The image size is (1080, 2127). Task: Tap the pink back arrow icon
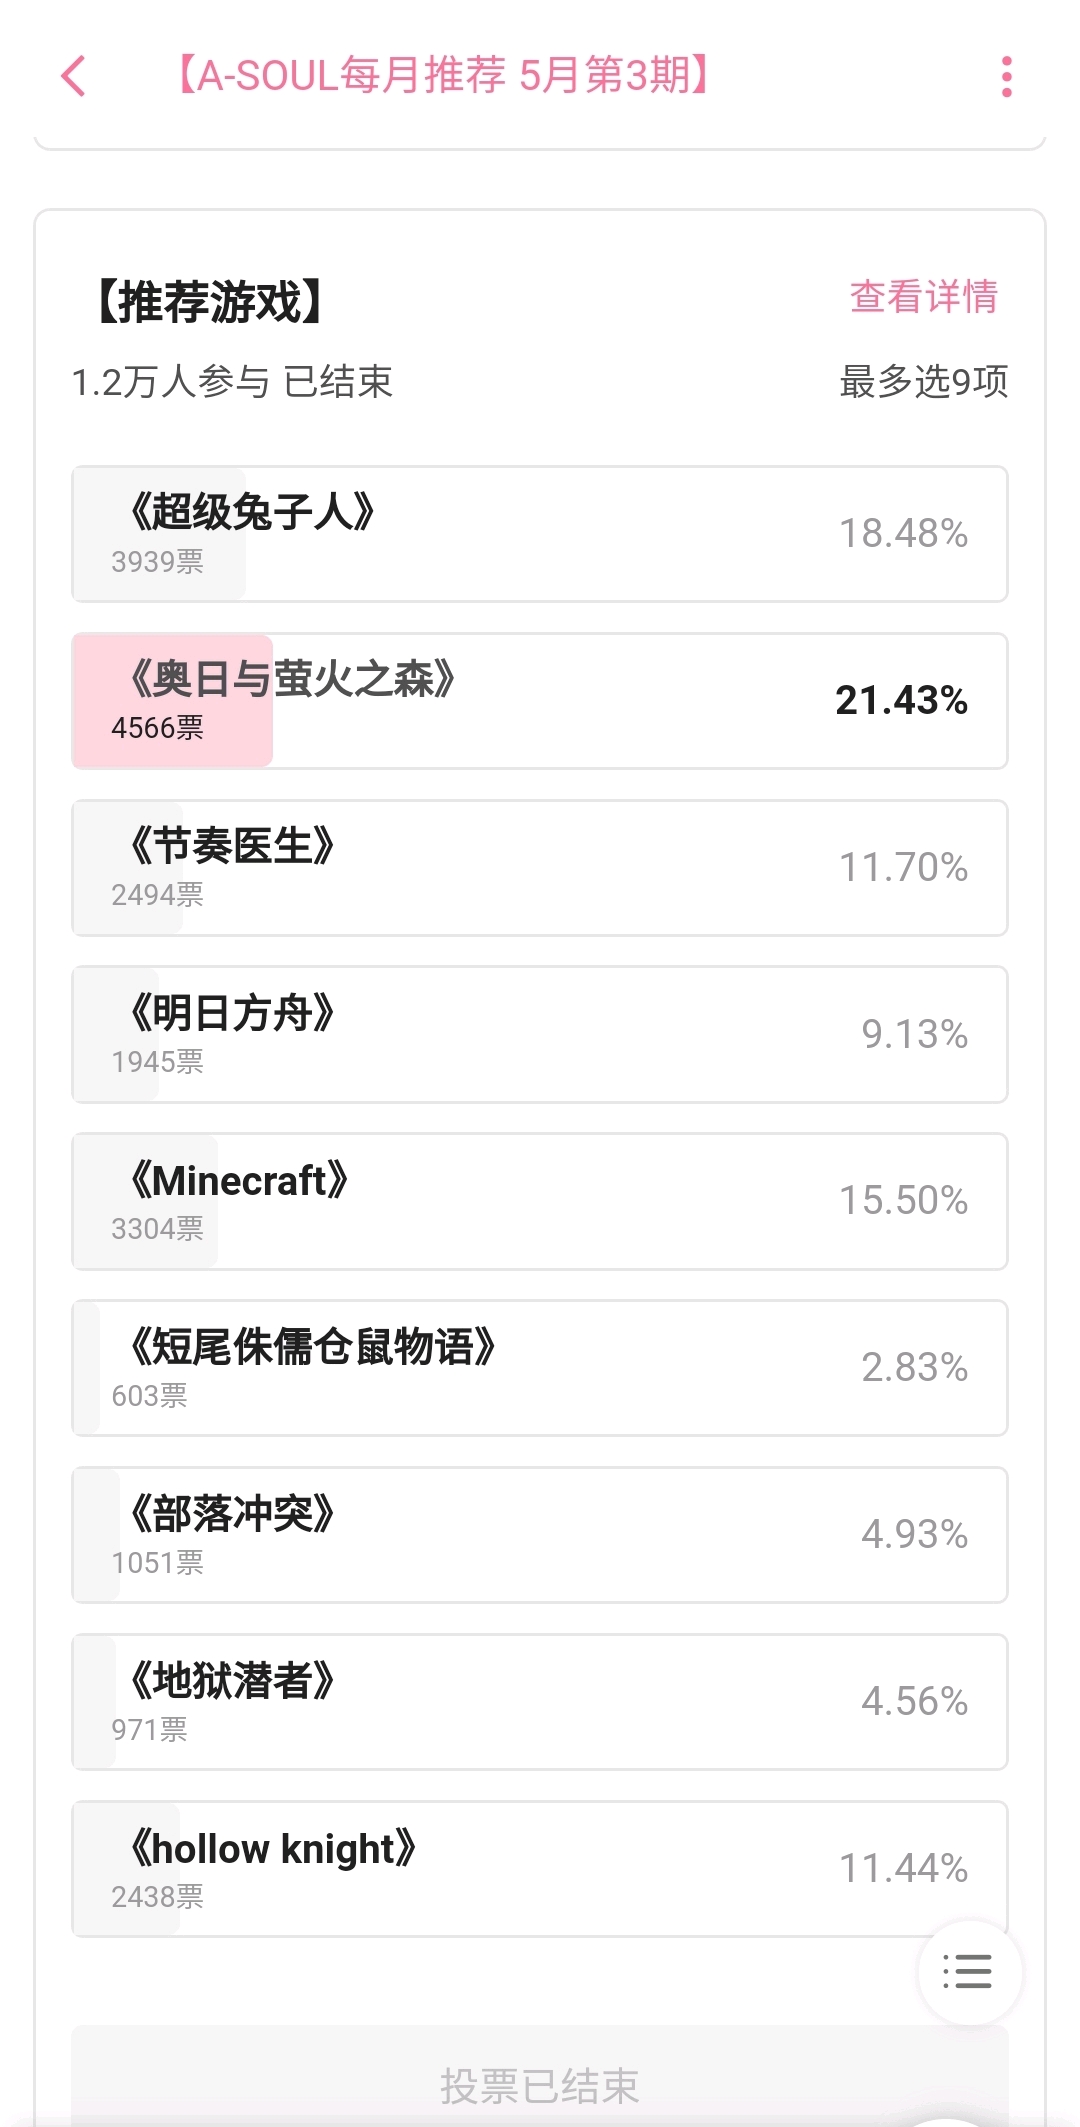73,76
